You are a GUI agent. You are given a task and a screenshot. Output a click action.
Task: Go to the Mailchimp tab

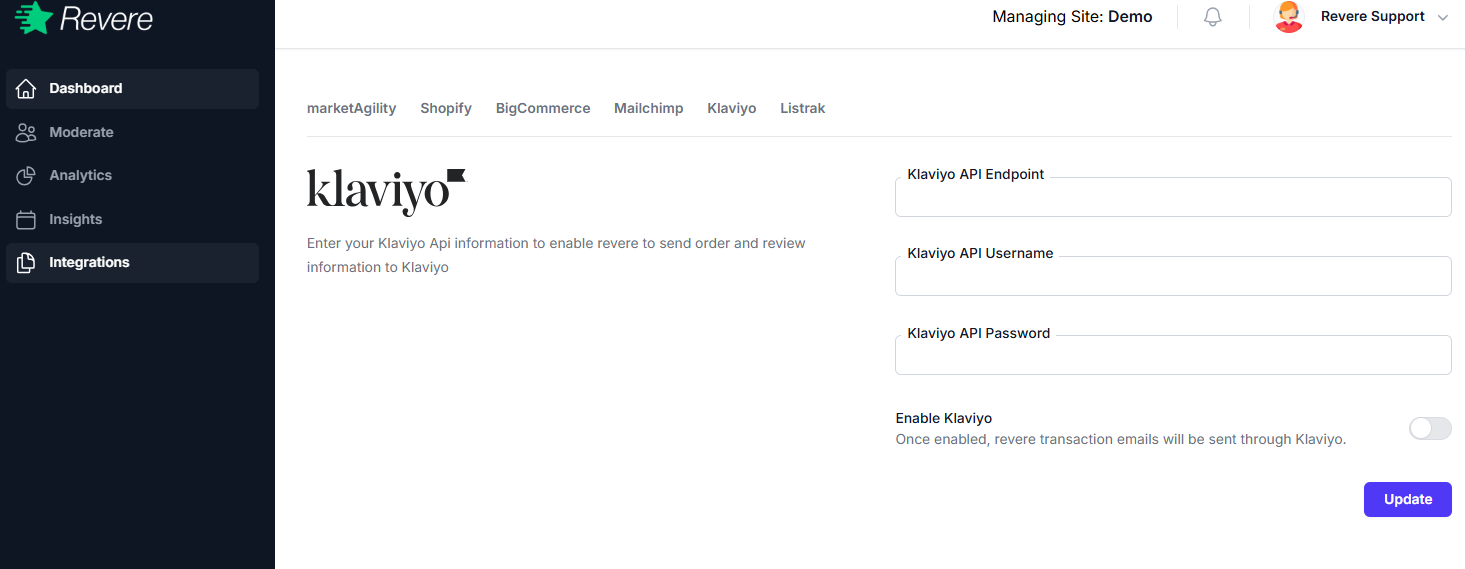click(x=649, y=108)
